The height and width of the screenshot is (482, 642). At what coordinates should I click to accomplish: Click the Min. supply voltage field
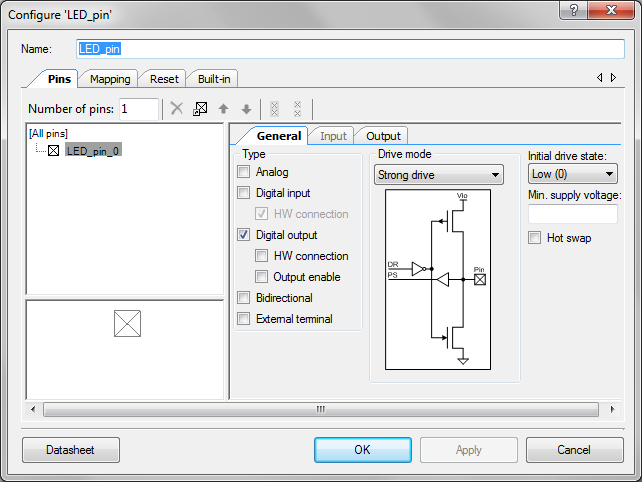[572, 213]
